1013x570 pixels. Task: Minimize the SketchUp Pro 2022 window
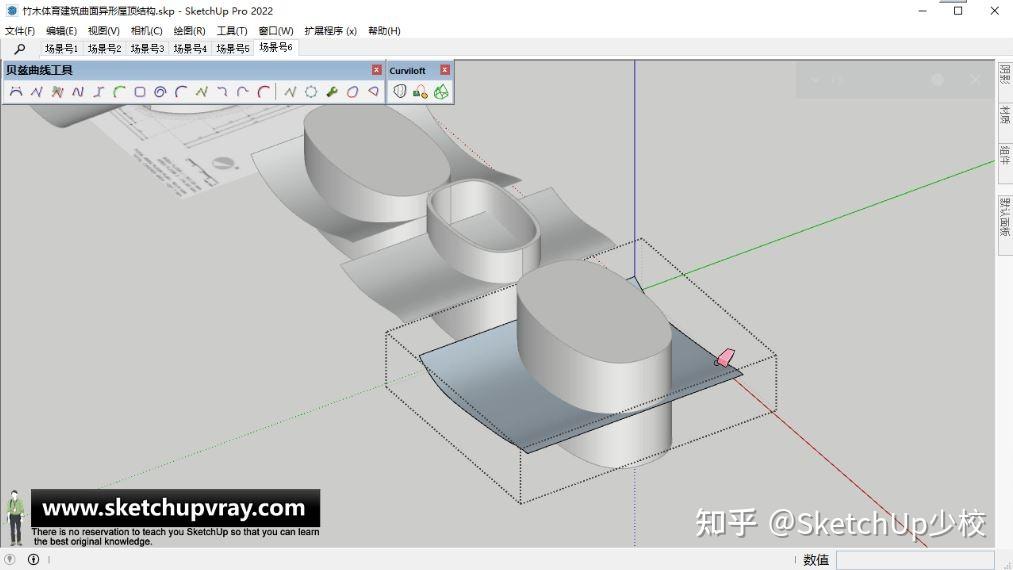(x=923, y=11)
